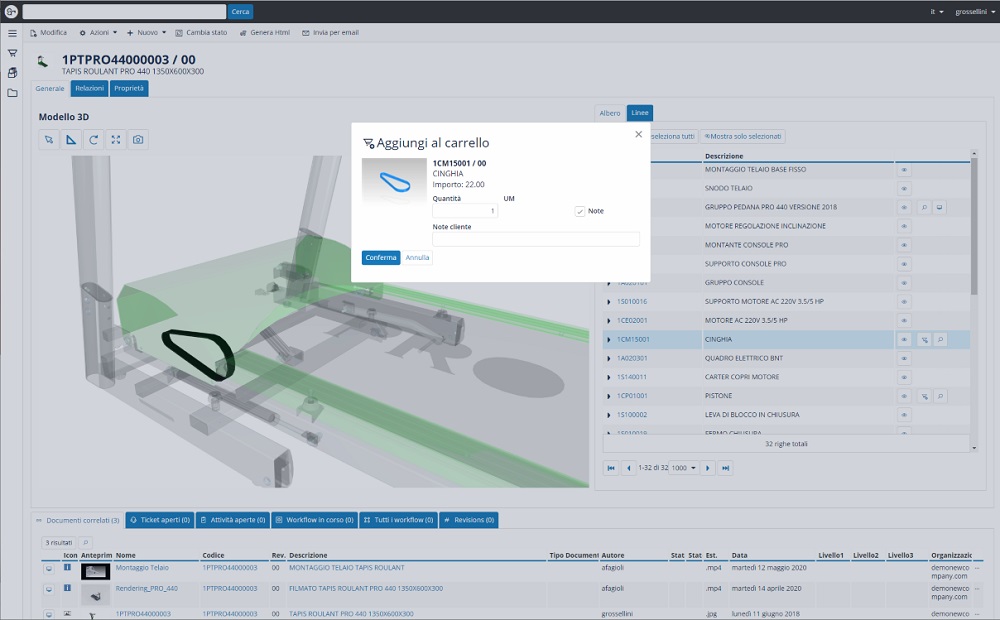Go to first page of lines table
Screen dimensions: 1000x620
coord(611,468)
